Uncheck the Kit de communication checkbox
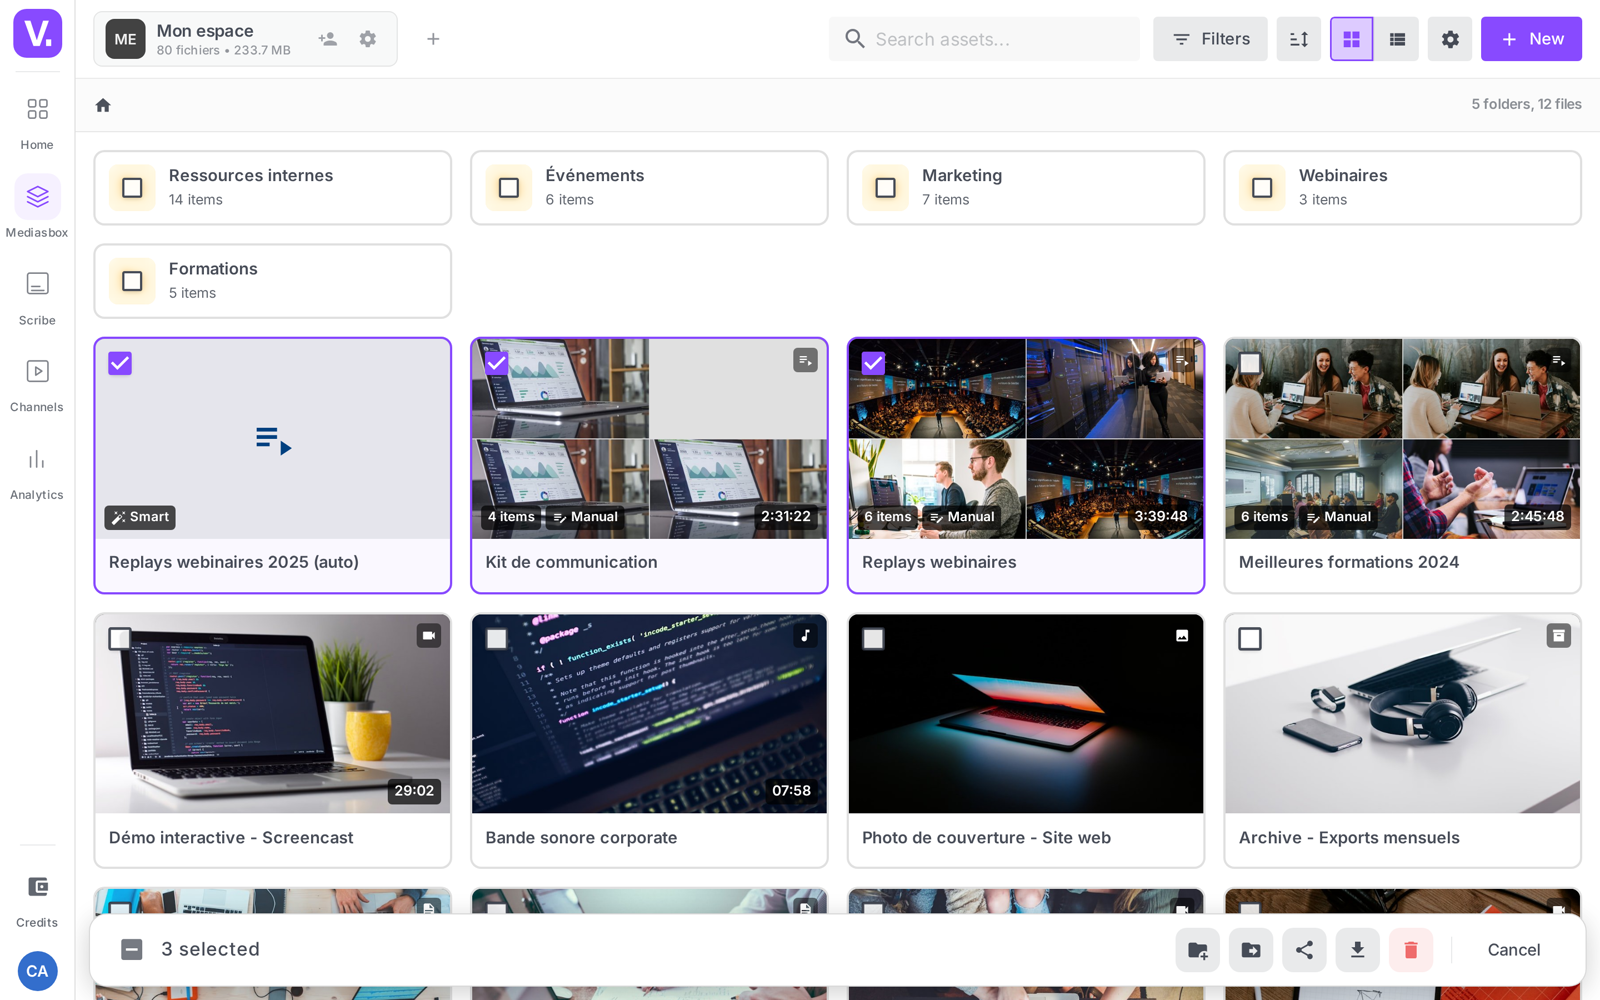 click(497, 363)
